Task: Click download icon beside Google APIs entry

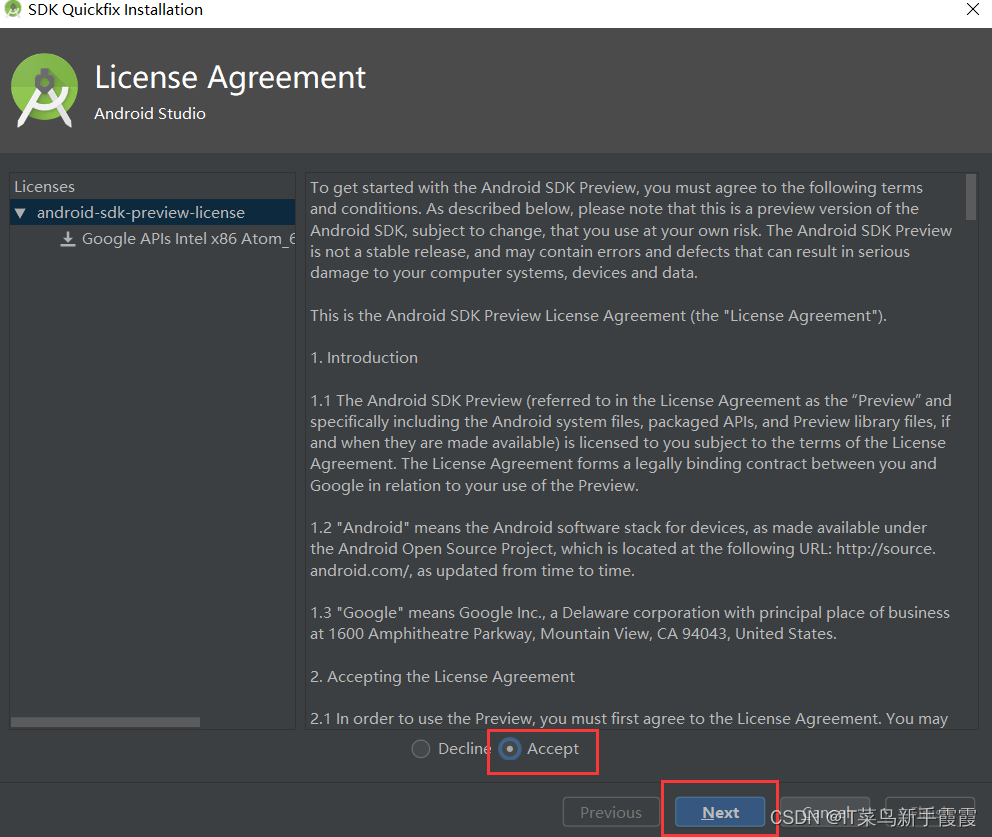Action: (68, 239)
